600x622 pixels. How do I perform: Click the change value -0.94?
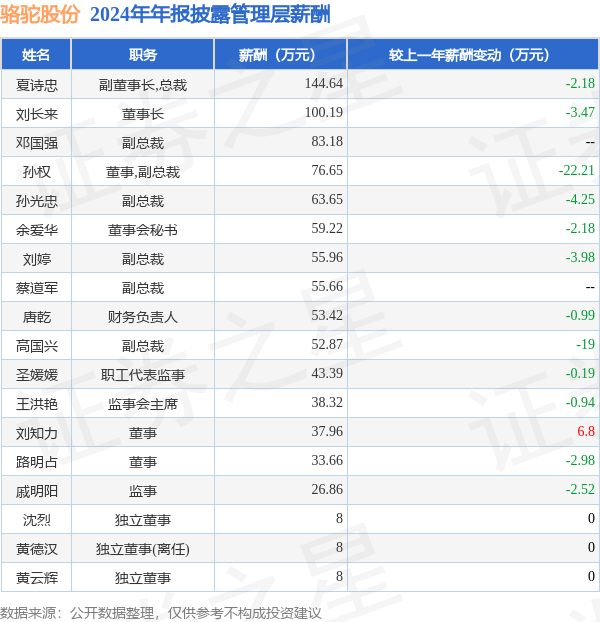(580, 402)
